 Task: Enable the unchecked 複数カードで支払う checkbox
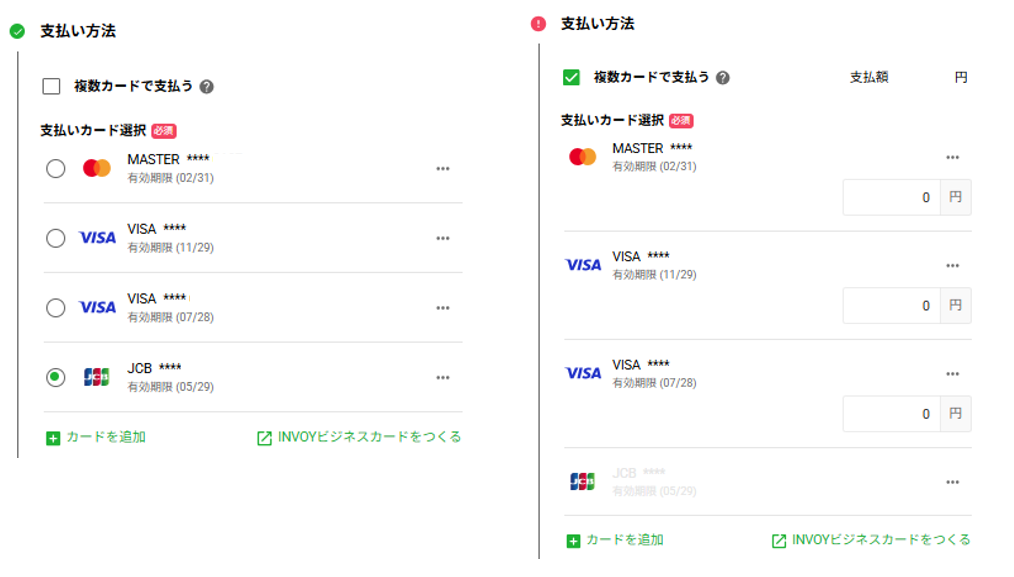pyautogui.click(x=51, y=86)
